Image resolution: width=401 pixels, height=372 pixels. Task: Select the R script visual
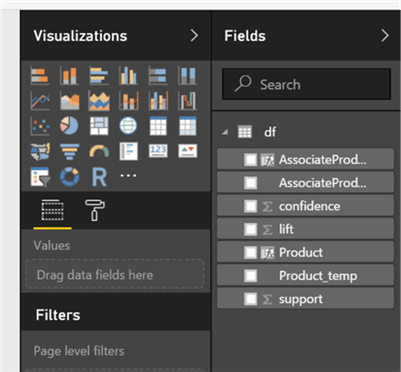[x=99, y=177]
